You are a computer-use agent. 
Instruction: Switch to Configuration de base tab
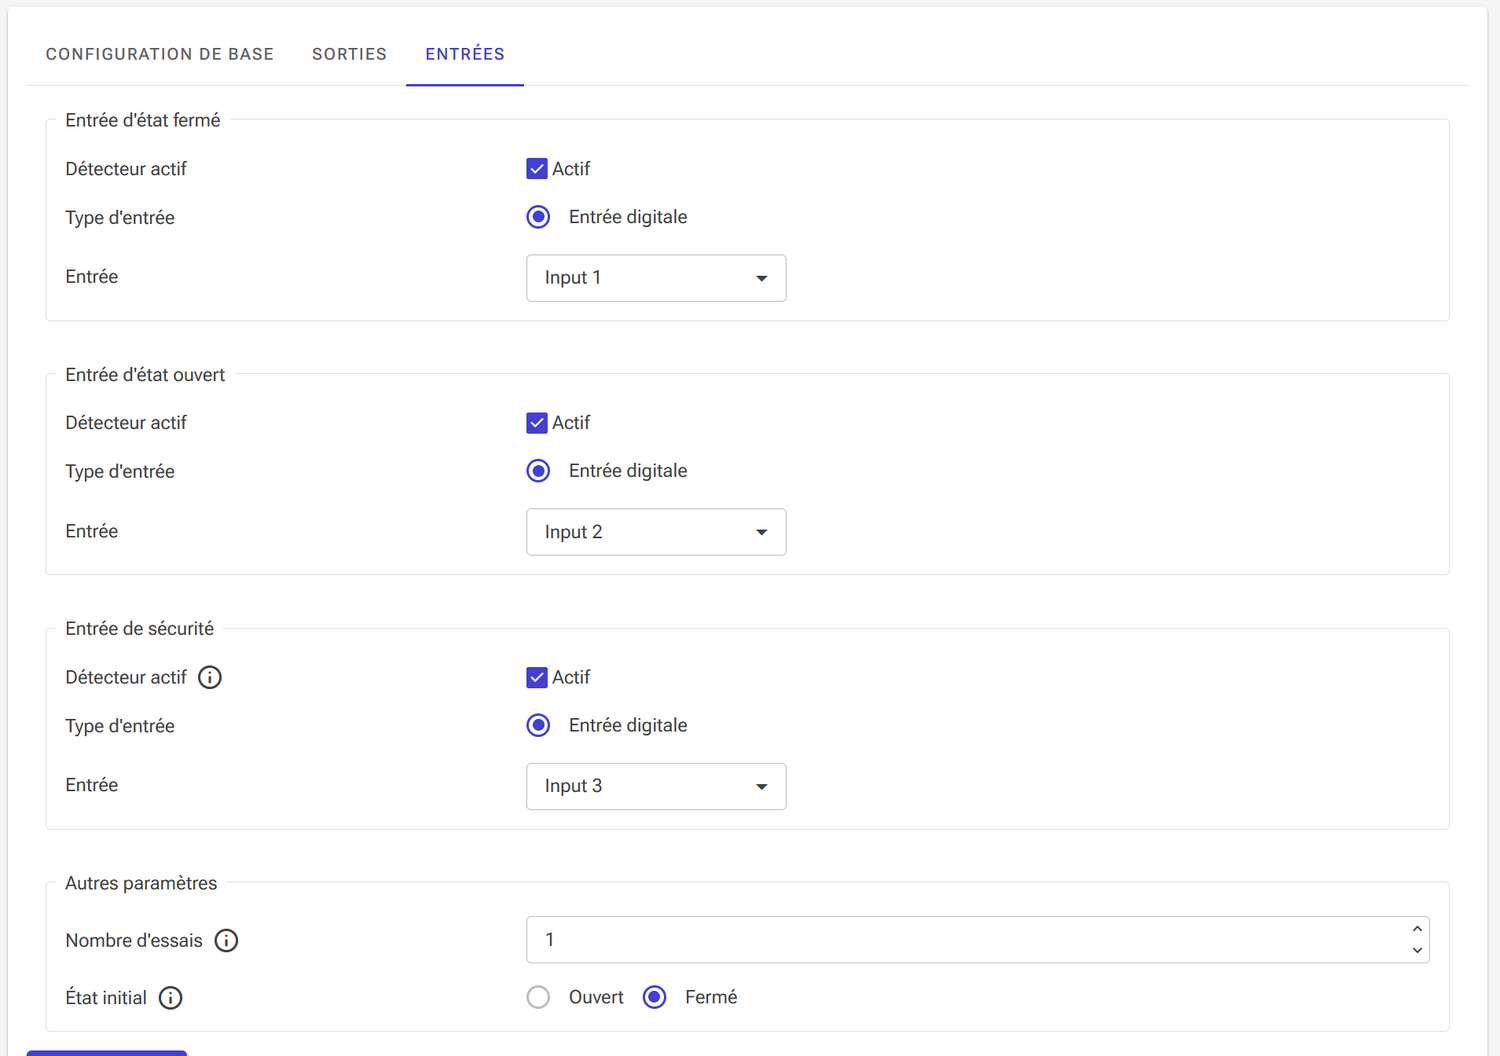pos(160,54)
